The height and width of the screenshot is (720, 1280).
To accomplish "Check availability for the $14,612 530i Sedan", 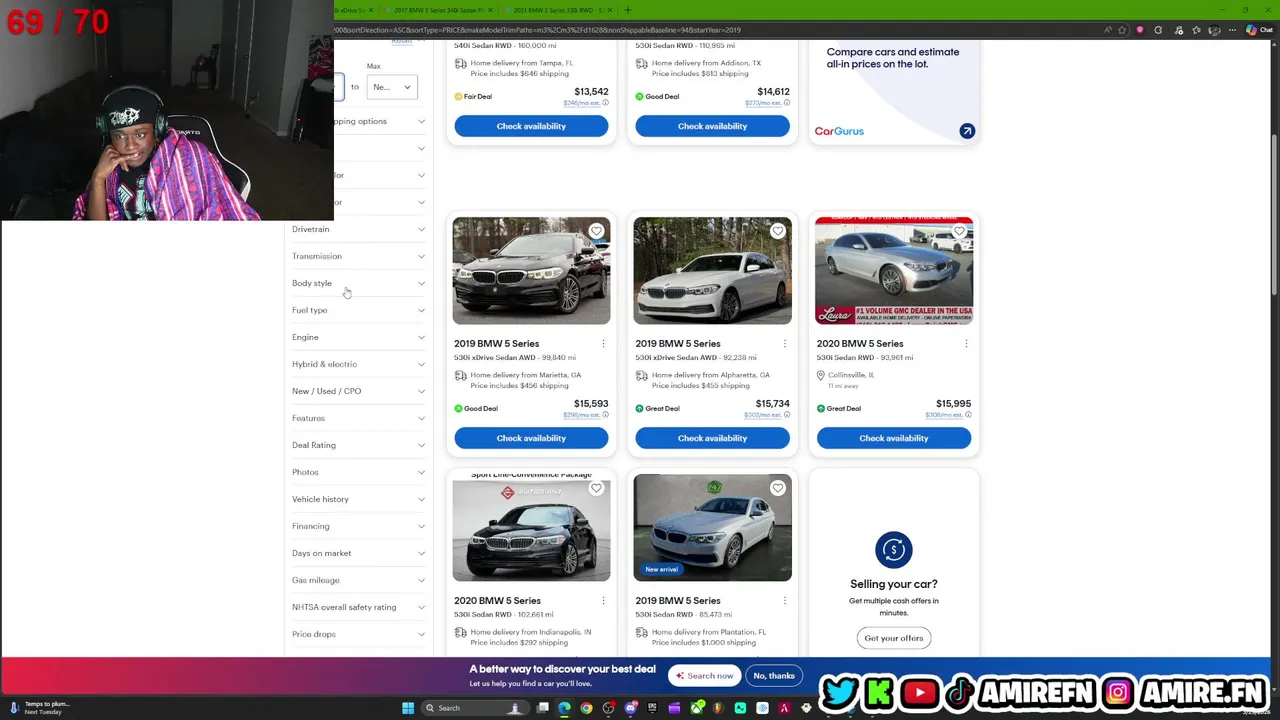I will pyautogui.click(x=712, y=126).
